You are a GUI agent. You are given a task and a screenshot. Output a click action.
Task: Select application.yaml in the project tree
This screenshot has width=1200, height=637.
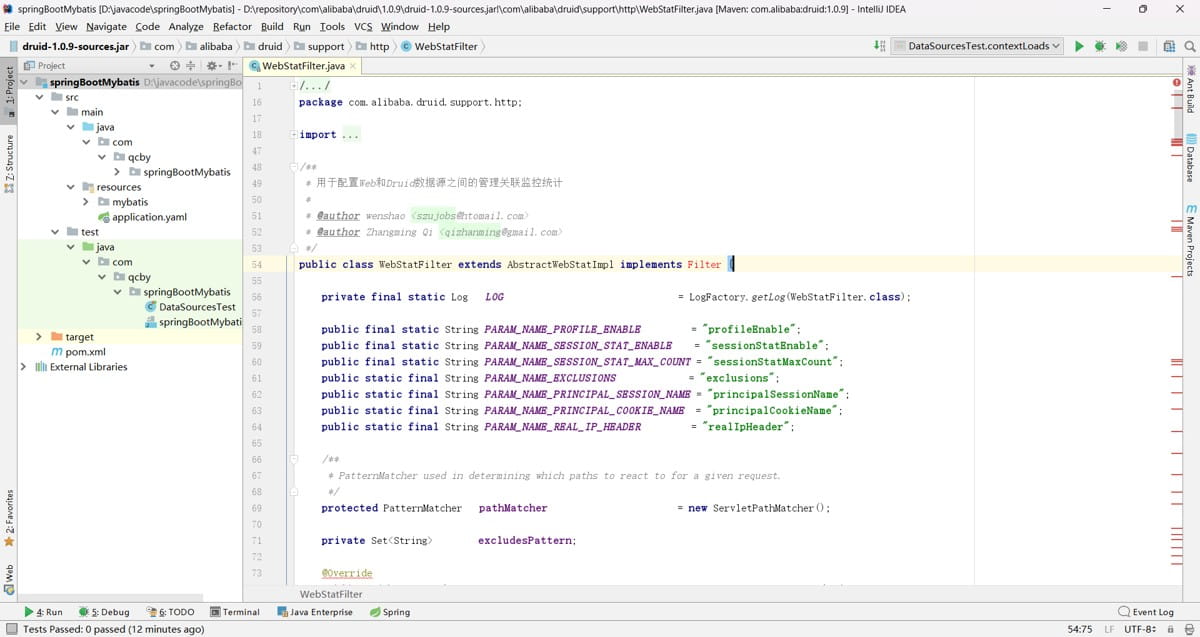tap(149, 217)
